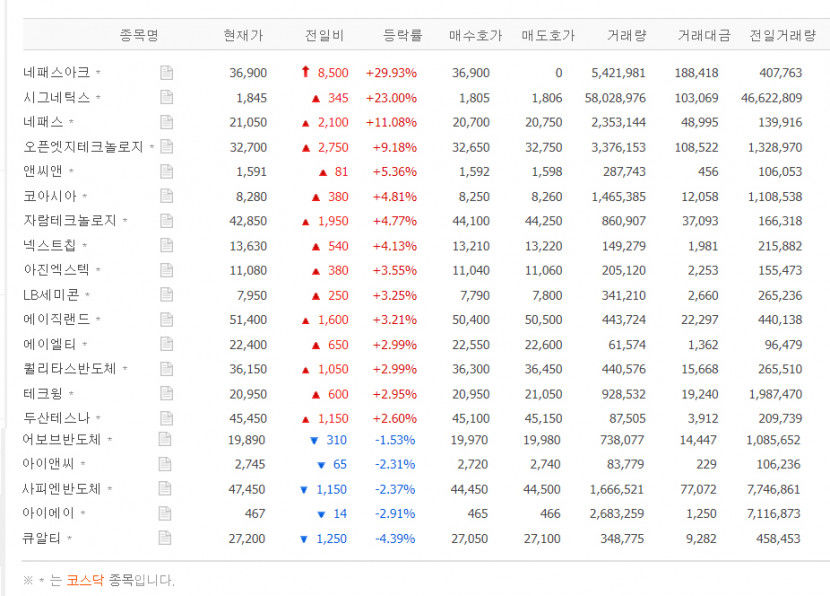Viewport: 830px width, 596px height.
Task: Open the document icon for 아이에이
Action: point(165,513)
